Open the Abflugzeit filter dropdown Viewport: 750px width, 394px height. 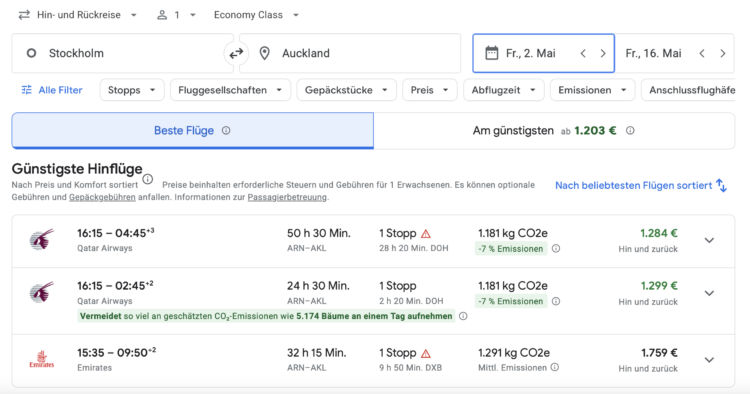click(x=503, y=90)
